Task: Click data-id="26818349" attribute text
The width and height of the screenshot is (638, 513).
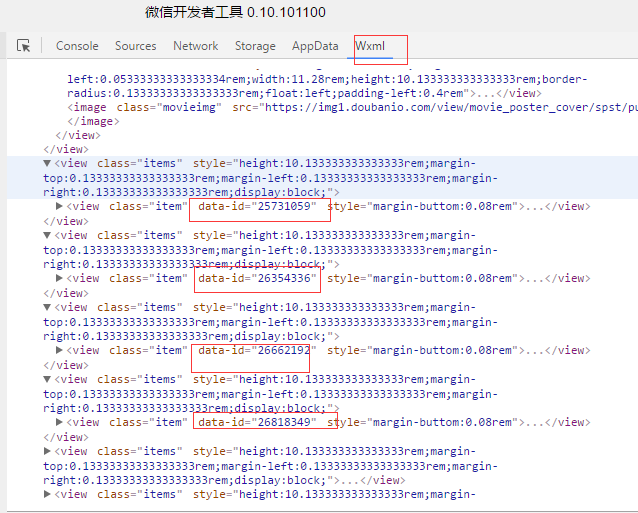Action: click(257, 422)
